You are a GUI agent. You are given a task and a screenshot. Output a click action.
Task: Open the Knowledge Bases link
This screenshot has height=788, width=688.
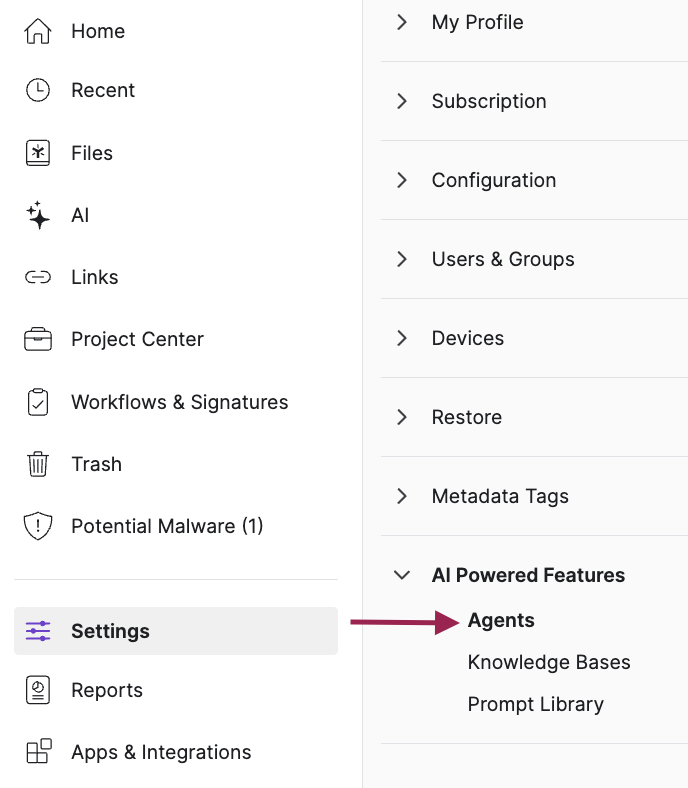pyautogui.click(x=549, y=662)
